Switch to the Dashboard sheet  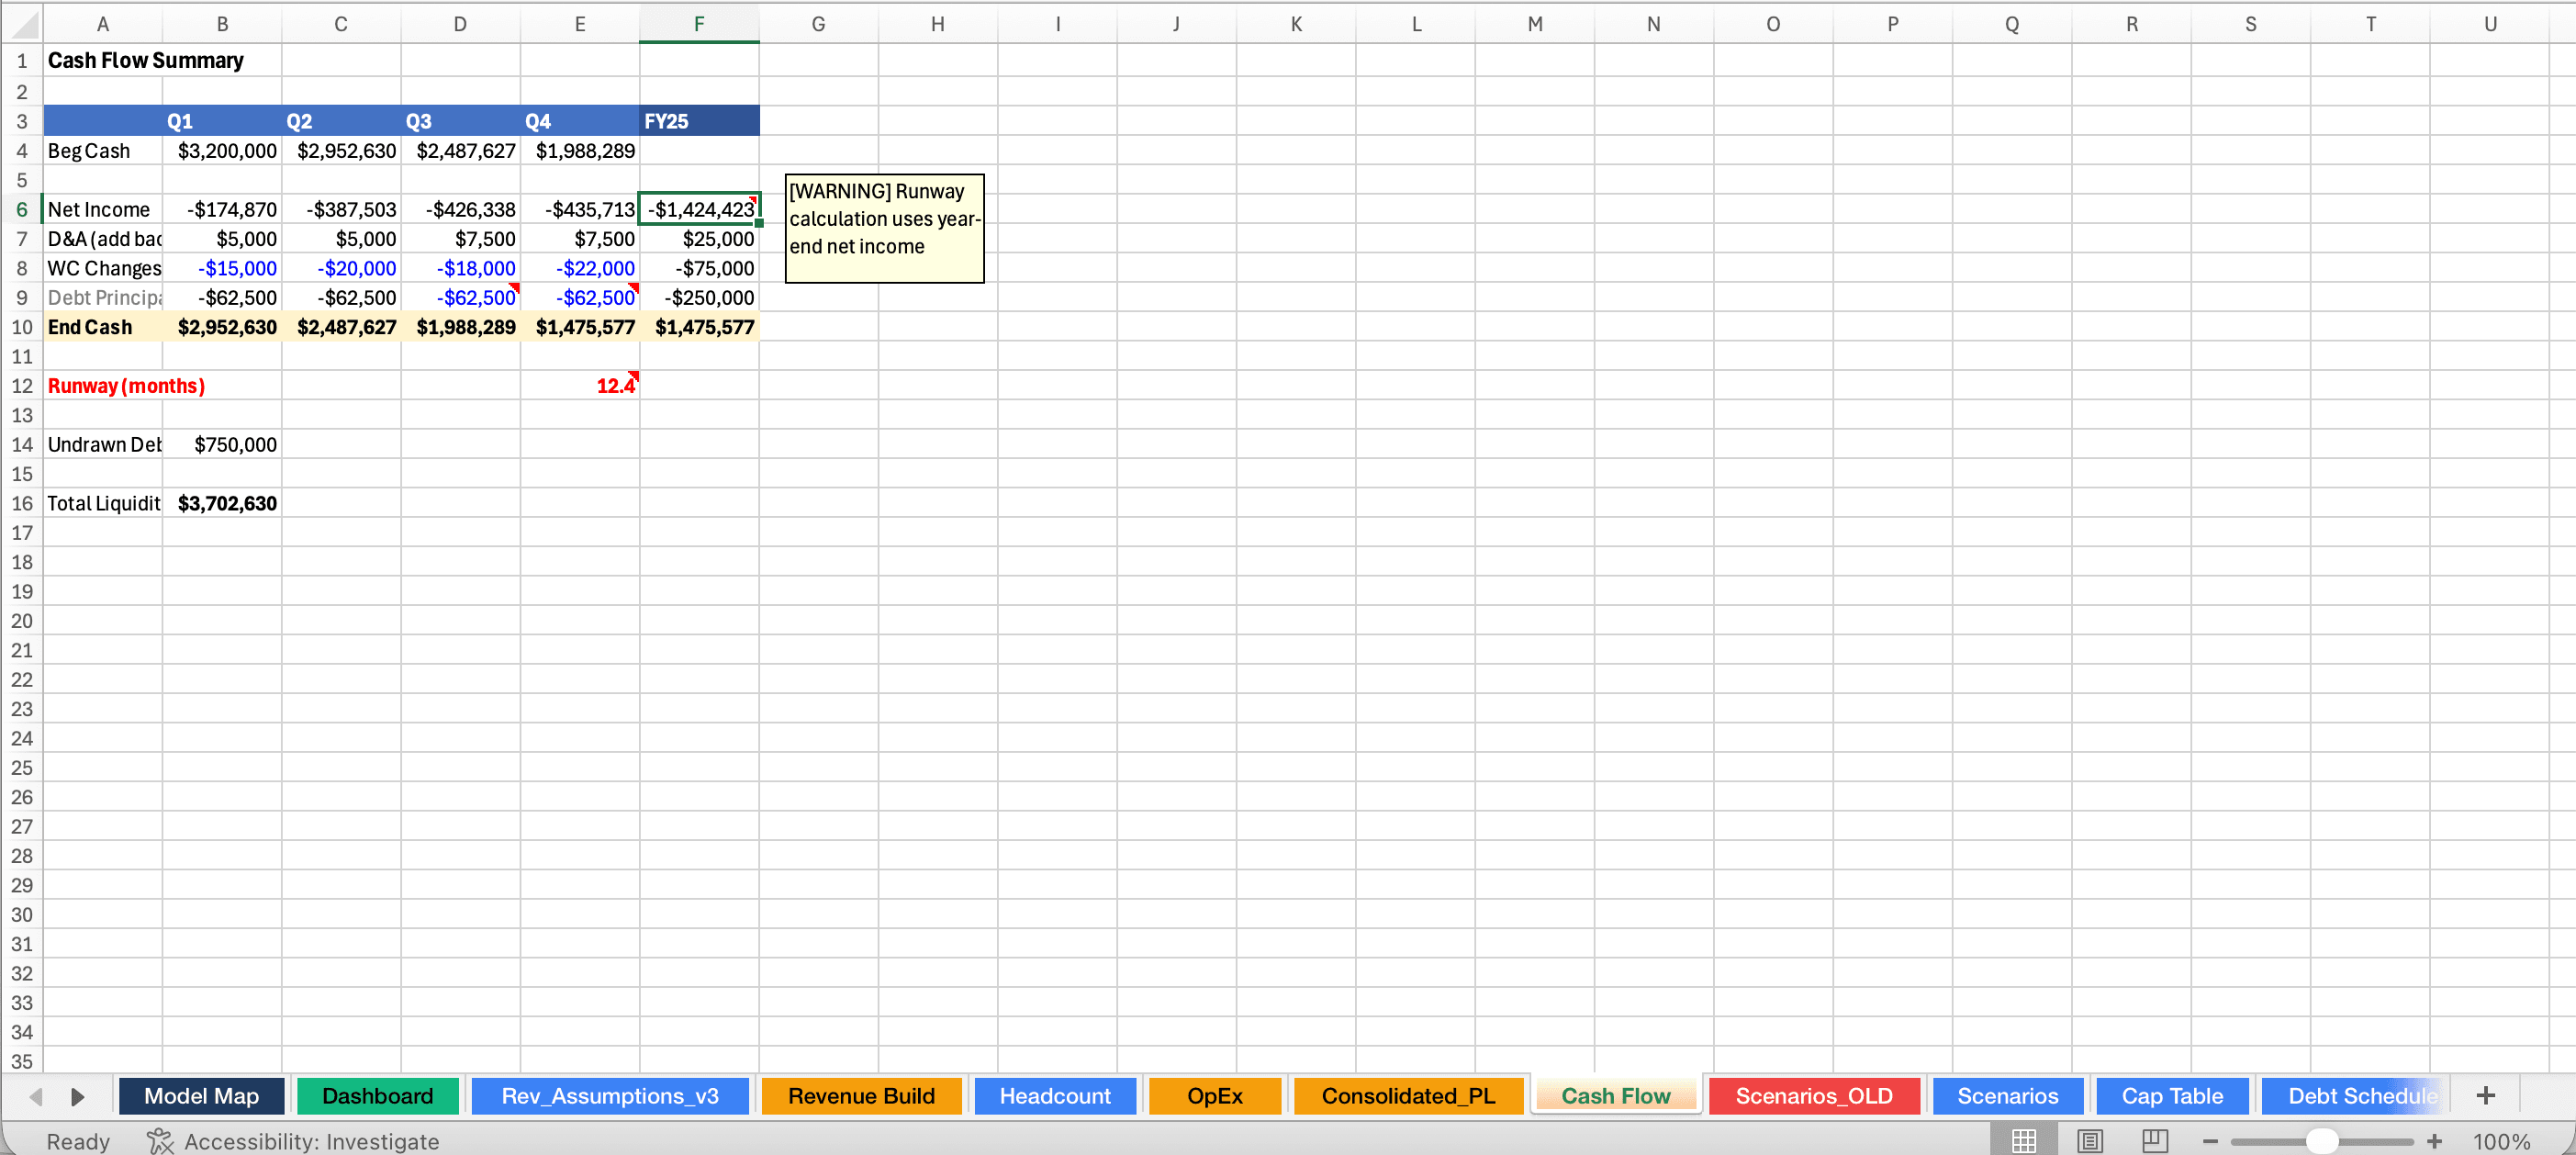coord(378,1095)
